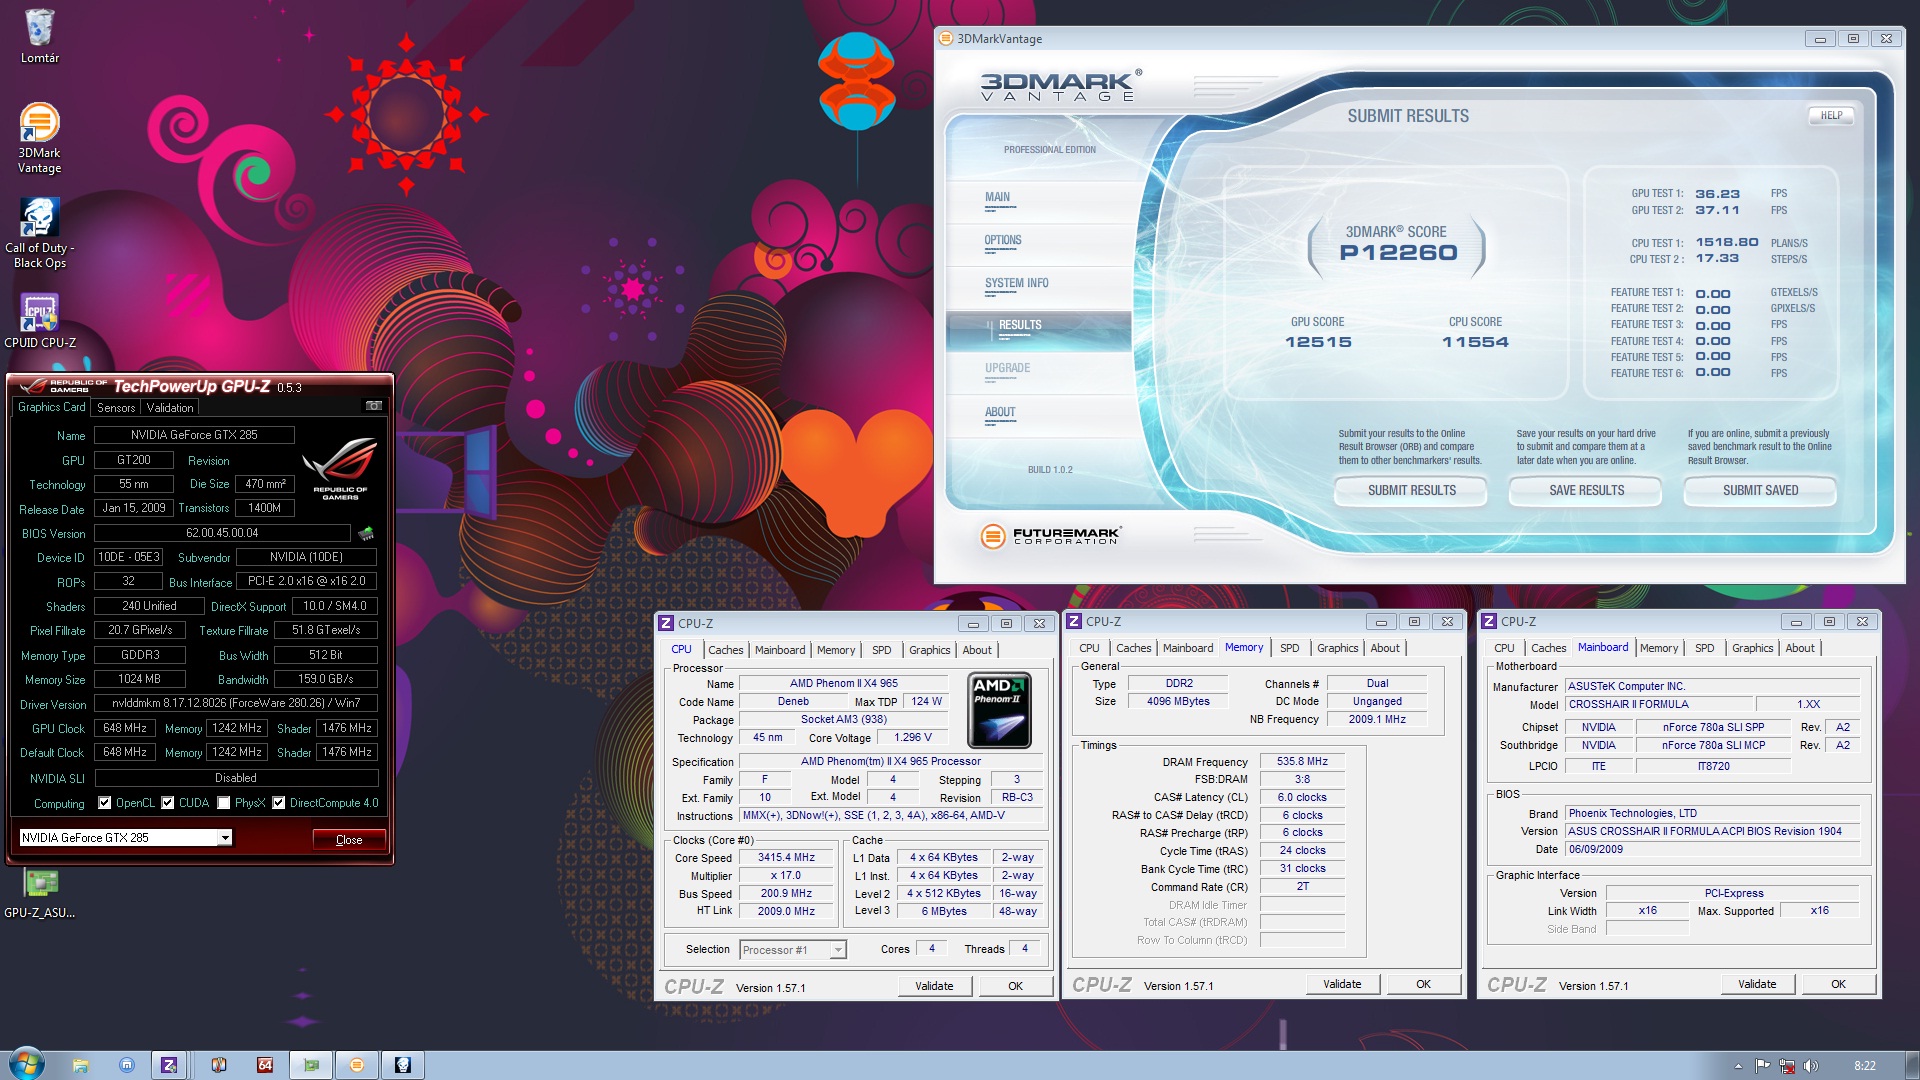
Task: Open the Lomtár recycle bin icon
Action: 39,29
